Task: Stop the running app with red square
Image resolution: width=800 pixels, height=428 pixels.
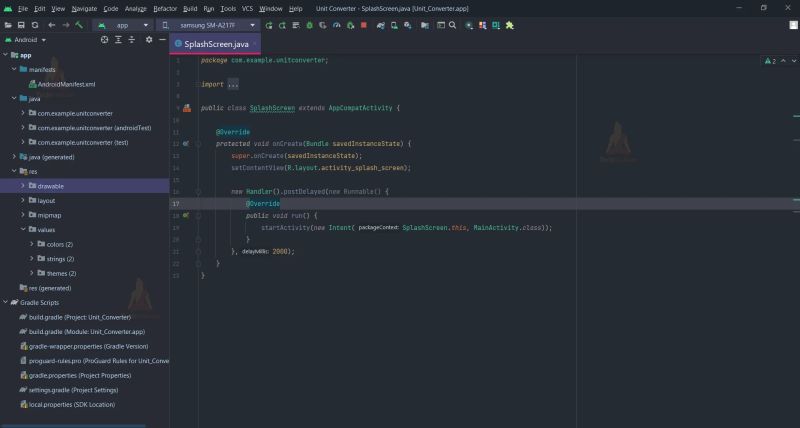Action: click(x=364, y=25)
